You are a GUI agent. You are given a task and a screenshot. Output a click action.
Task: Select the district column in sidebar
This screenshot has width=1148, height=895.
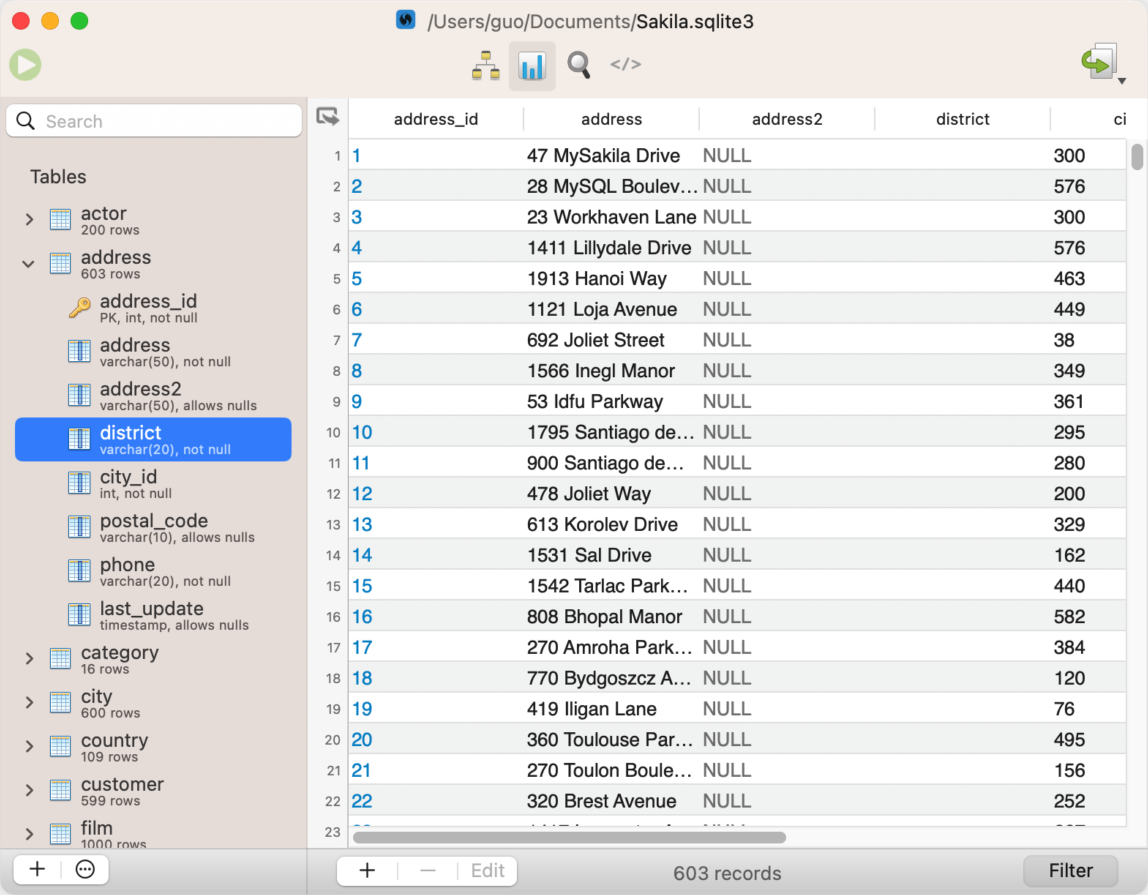[153, 439]
